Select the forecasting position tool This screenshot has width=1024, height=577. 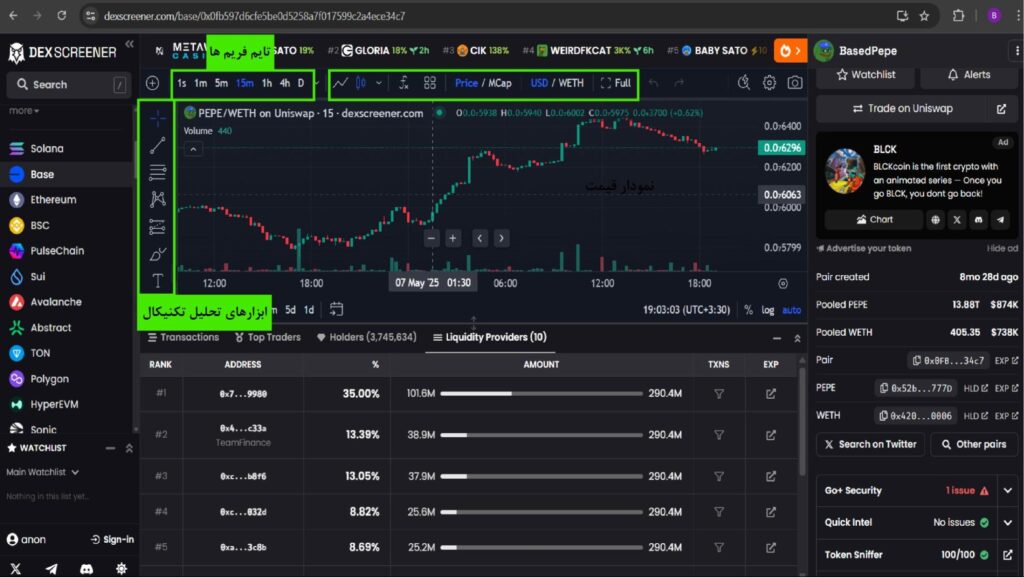[x=157, y=226]
